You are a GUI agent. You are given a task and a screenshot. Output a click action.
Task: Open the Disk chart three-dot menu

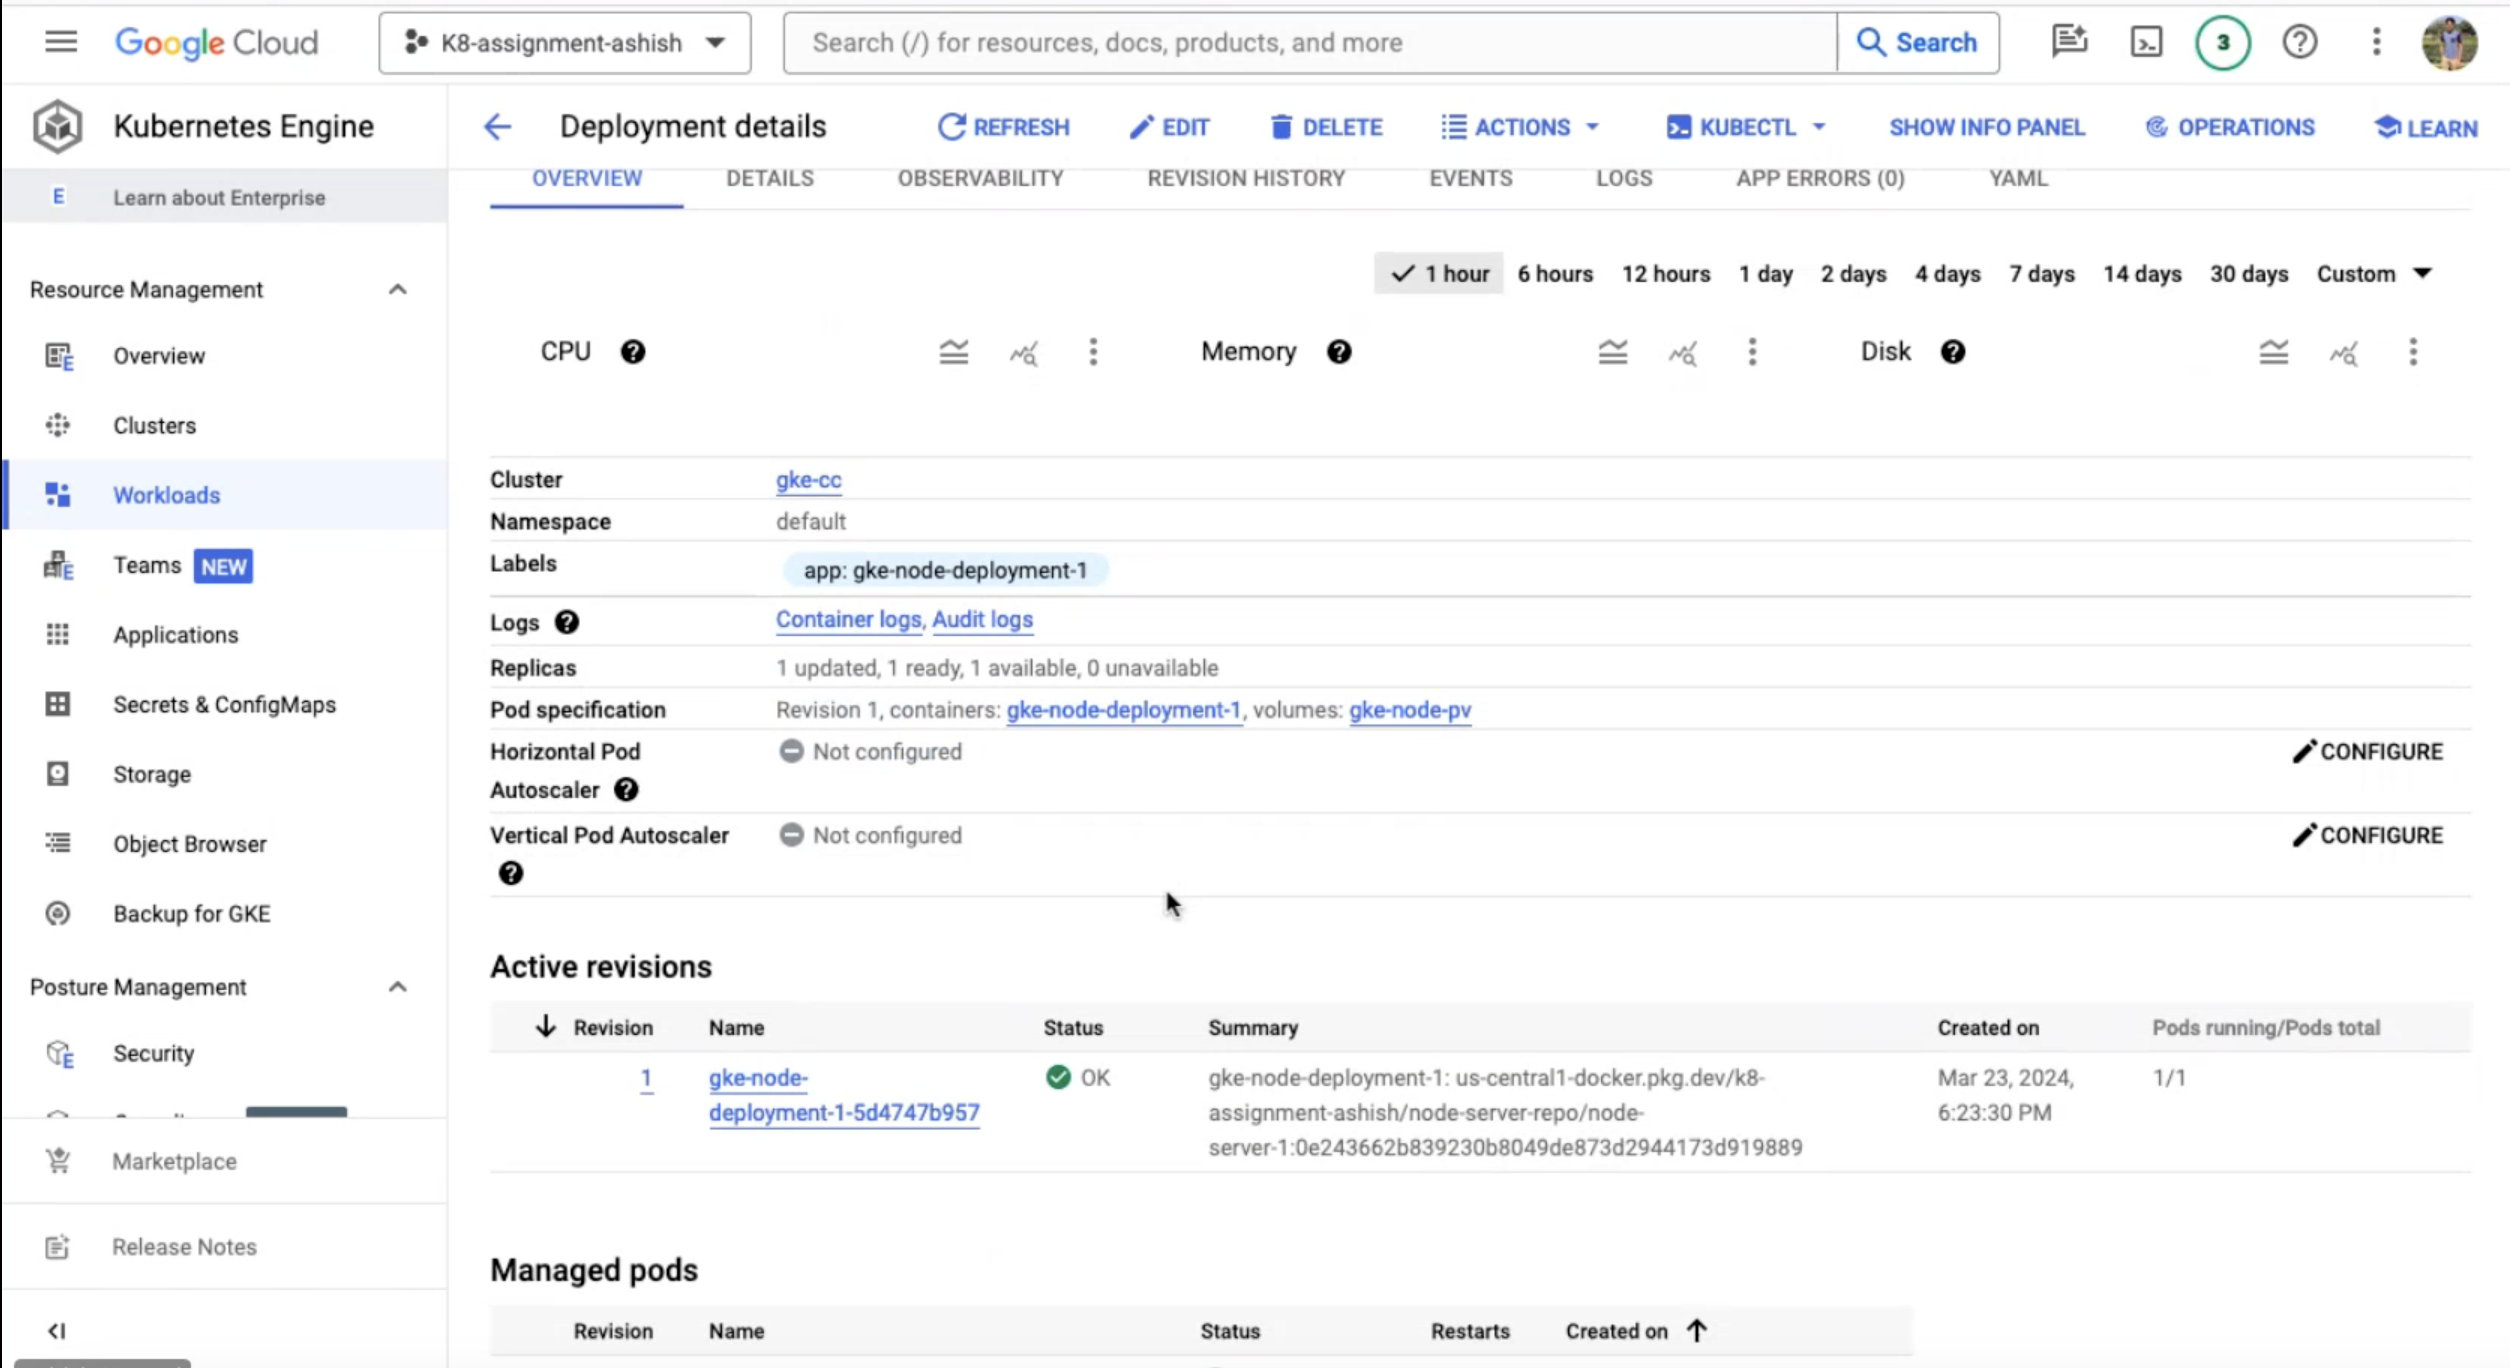2412,352
